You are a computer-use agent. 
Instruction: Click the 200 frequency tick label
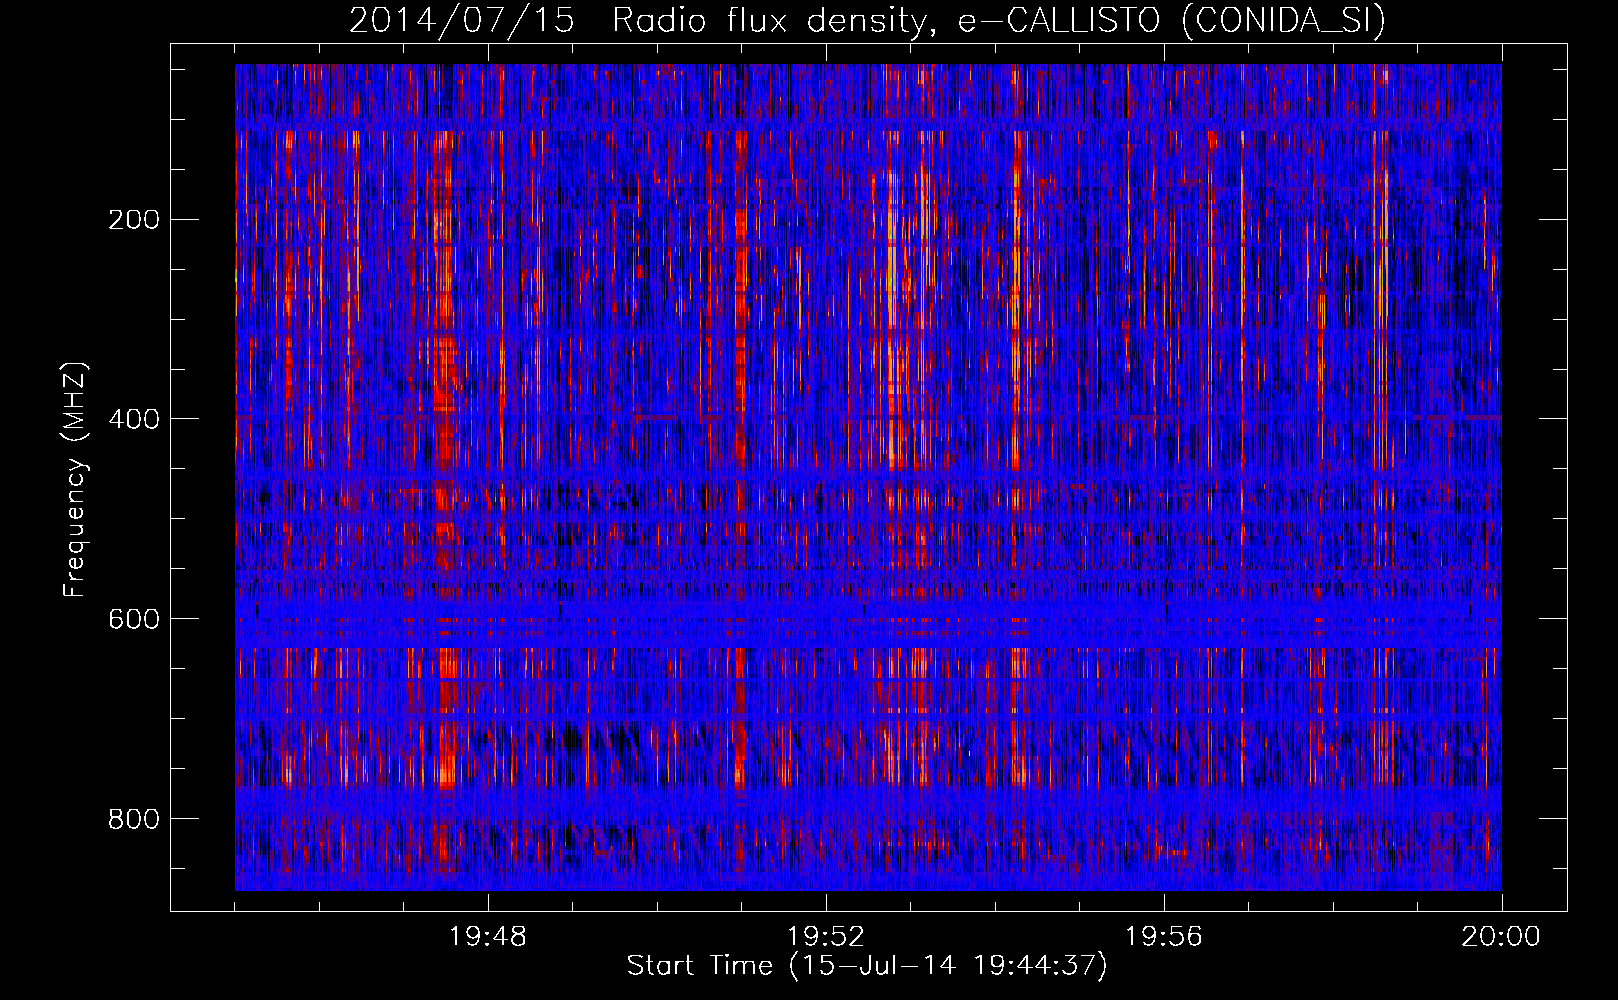133,219
